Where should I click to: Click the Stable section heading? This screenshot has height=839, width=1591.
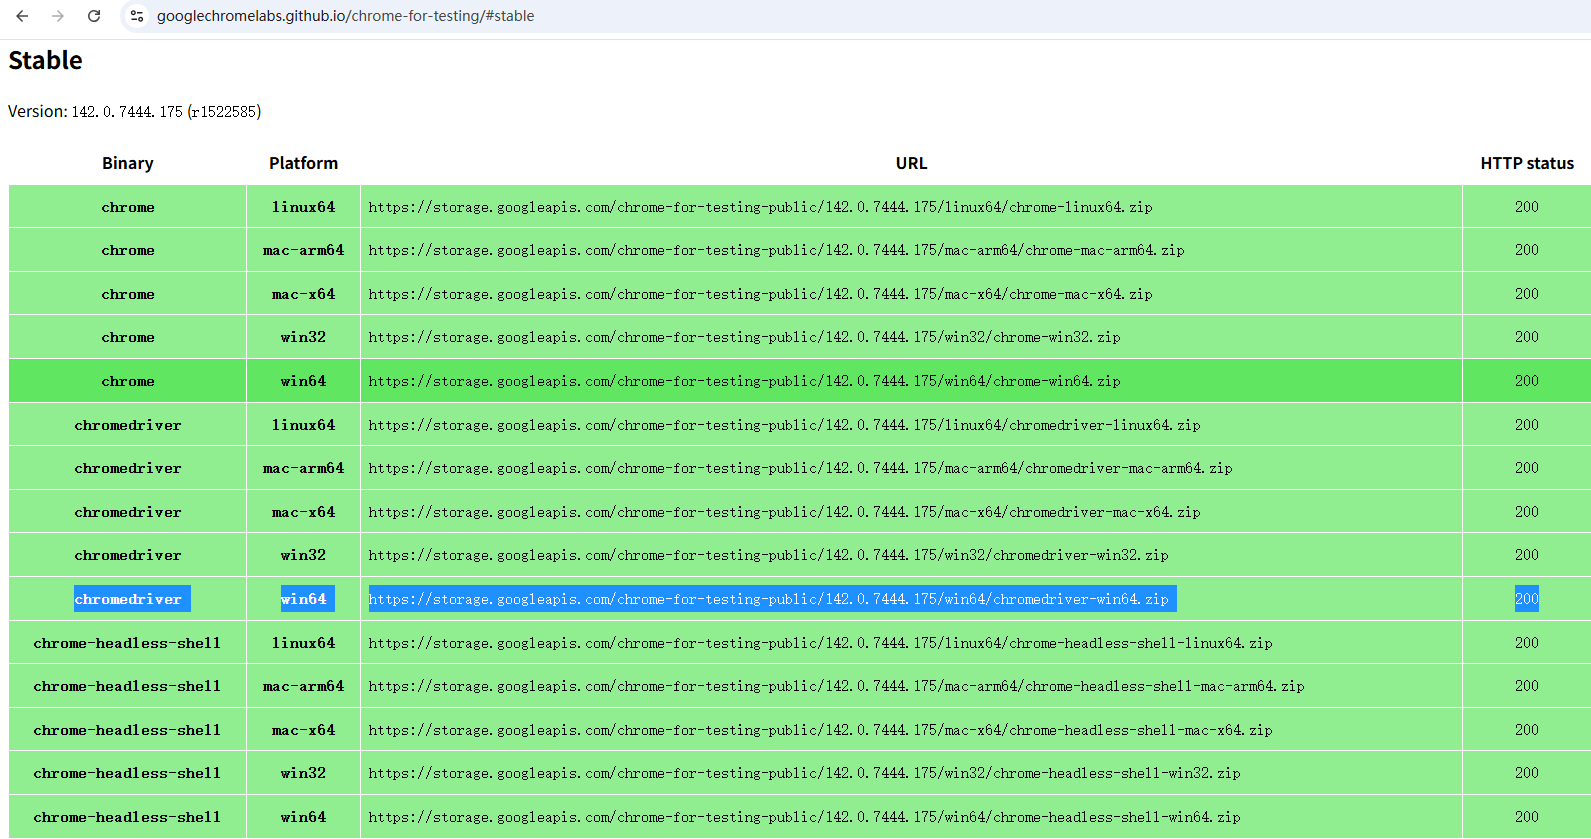tap(45, 61)
